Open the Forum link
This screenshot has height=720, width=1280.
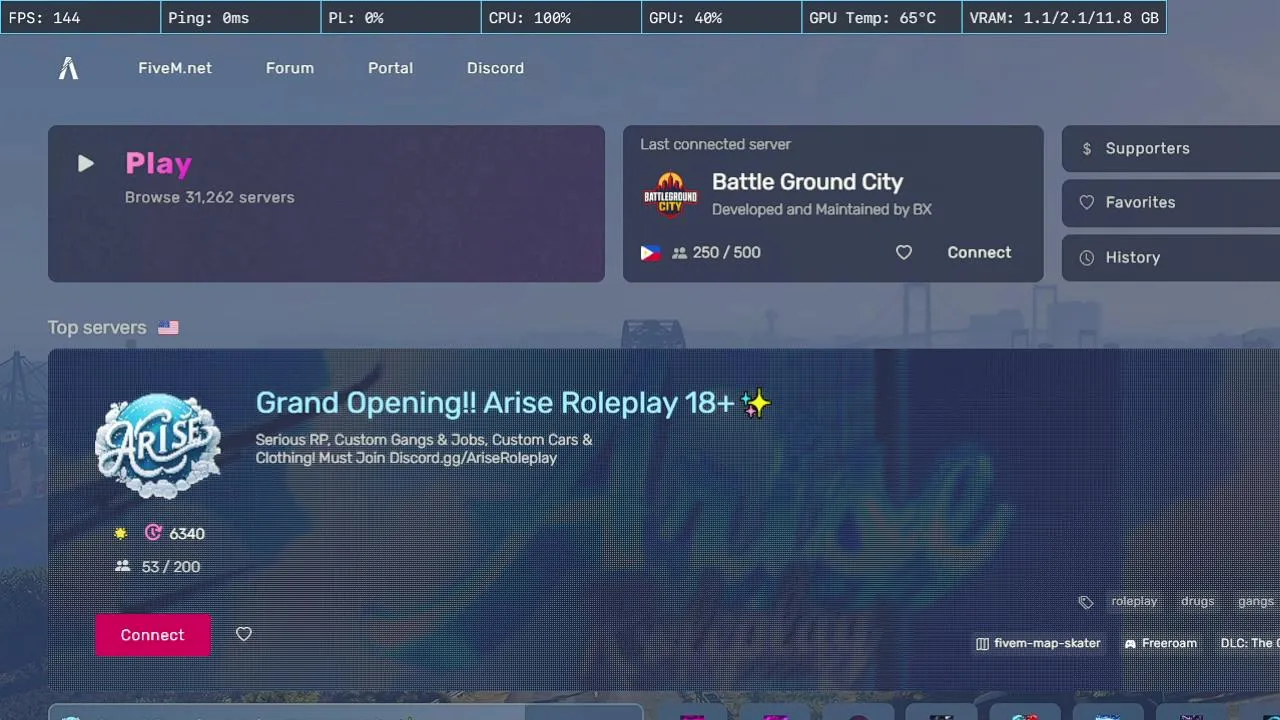[x=290, y=68]
